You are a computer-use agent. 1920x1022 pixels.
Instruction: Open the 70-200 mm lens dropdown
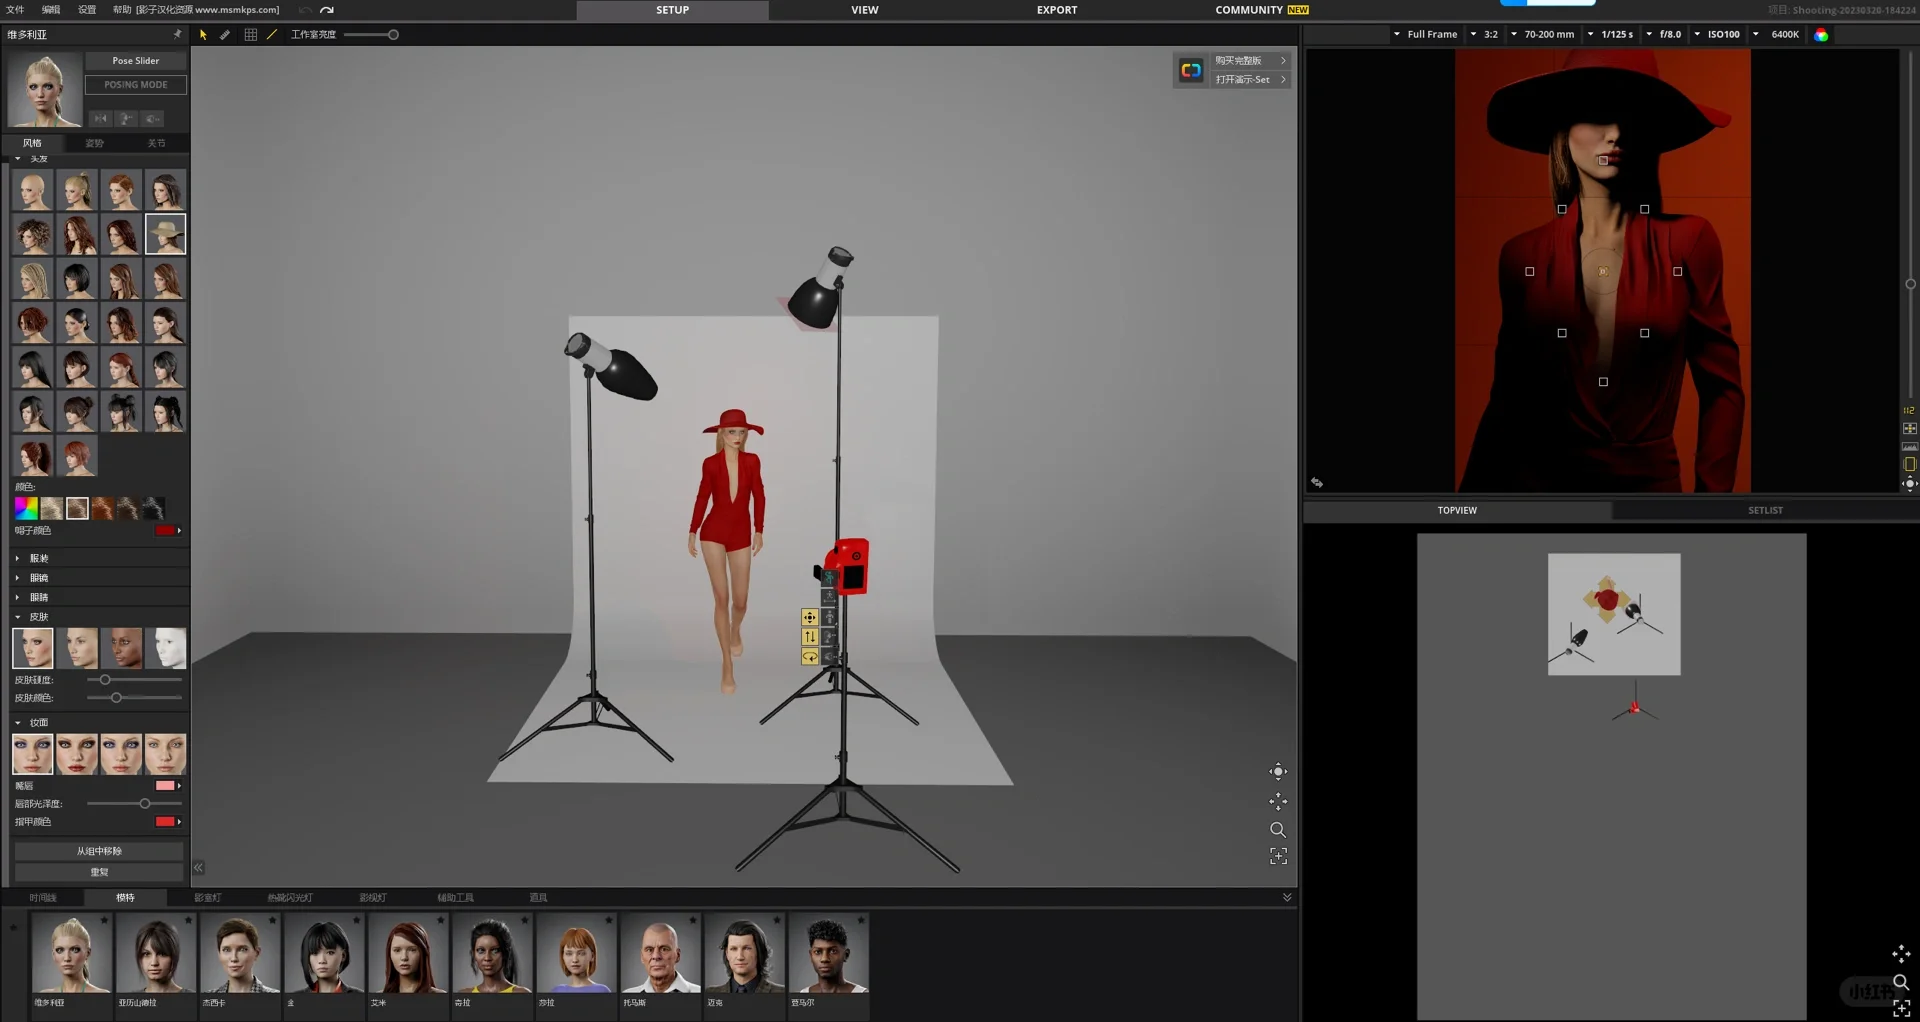click(x=1548, y=35)
